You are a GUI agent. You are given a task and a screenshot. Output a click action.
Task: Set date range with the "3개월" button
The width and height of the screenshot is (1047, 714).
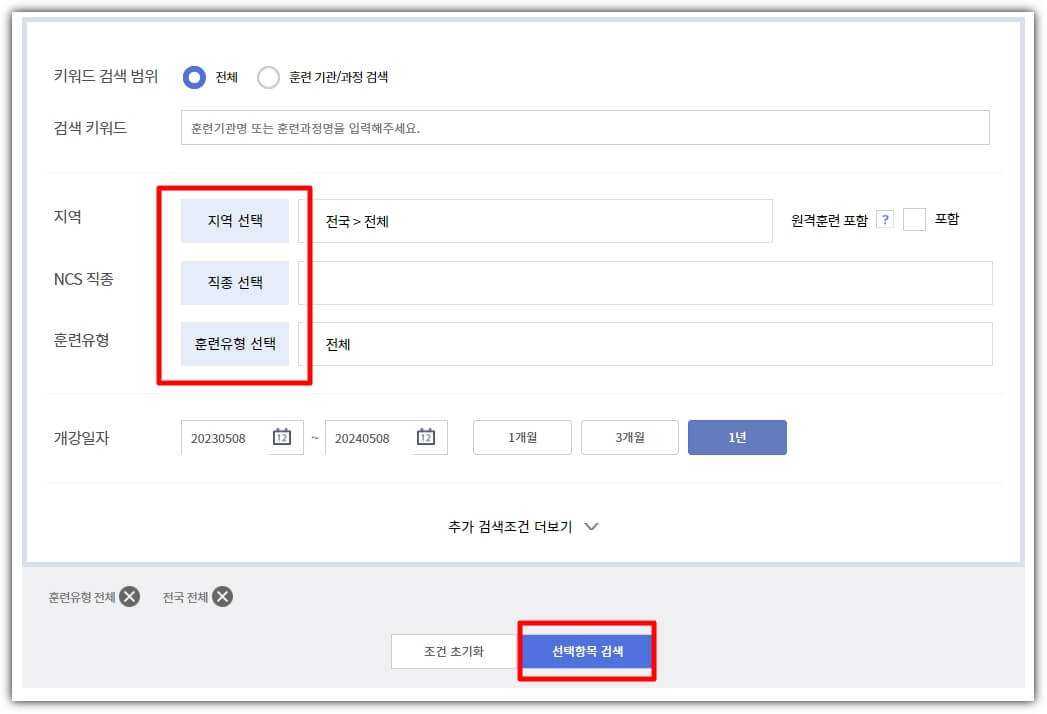pyautogui.click(x=629, y=437)
